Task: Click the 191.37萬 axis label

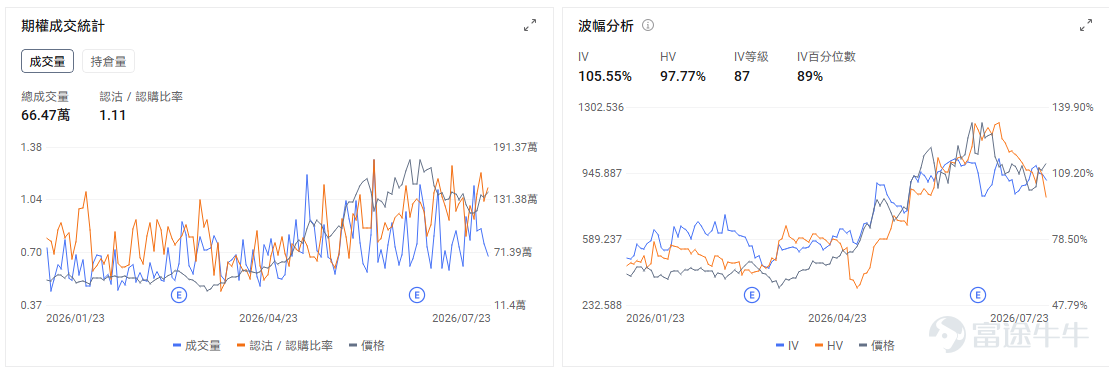Action: click(515, 147)
